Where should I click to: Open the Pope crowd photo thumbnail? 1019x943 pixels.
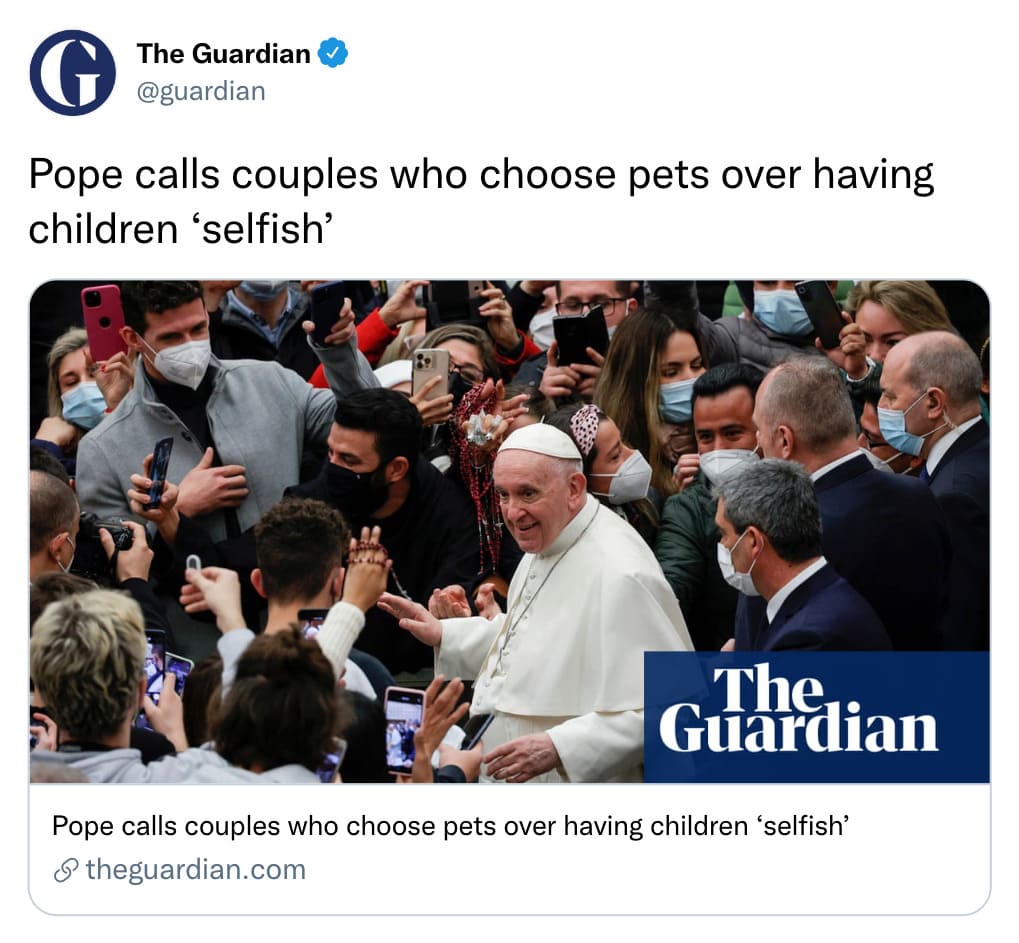click(510, 532)
